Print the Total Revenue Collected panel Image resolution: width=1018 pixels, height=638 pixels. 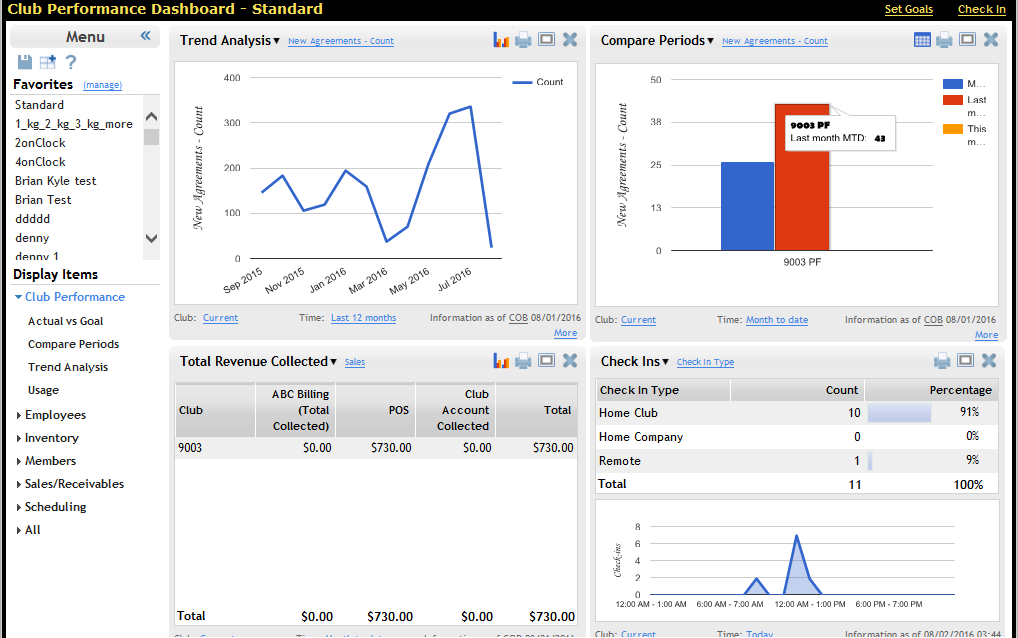[x=523, y=361]
